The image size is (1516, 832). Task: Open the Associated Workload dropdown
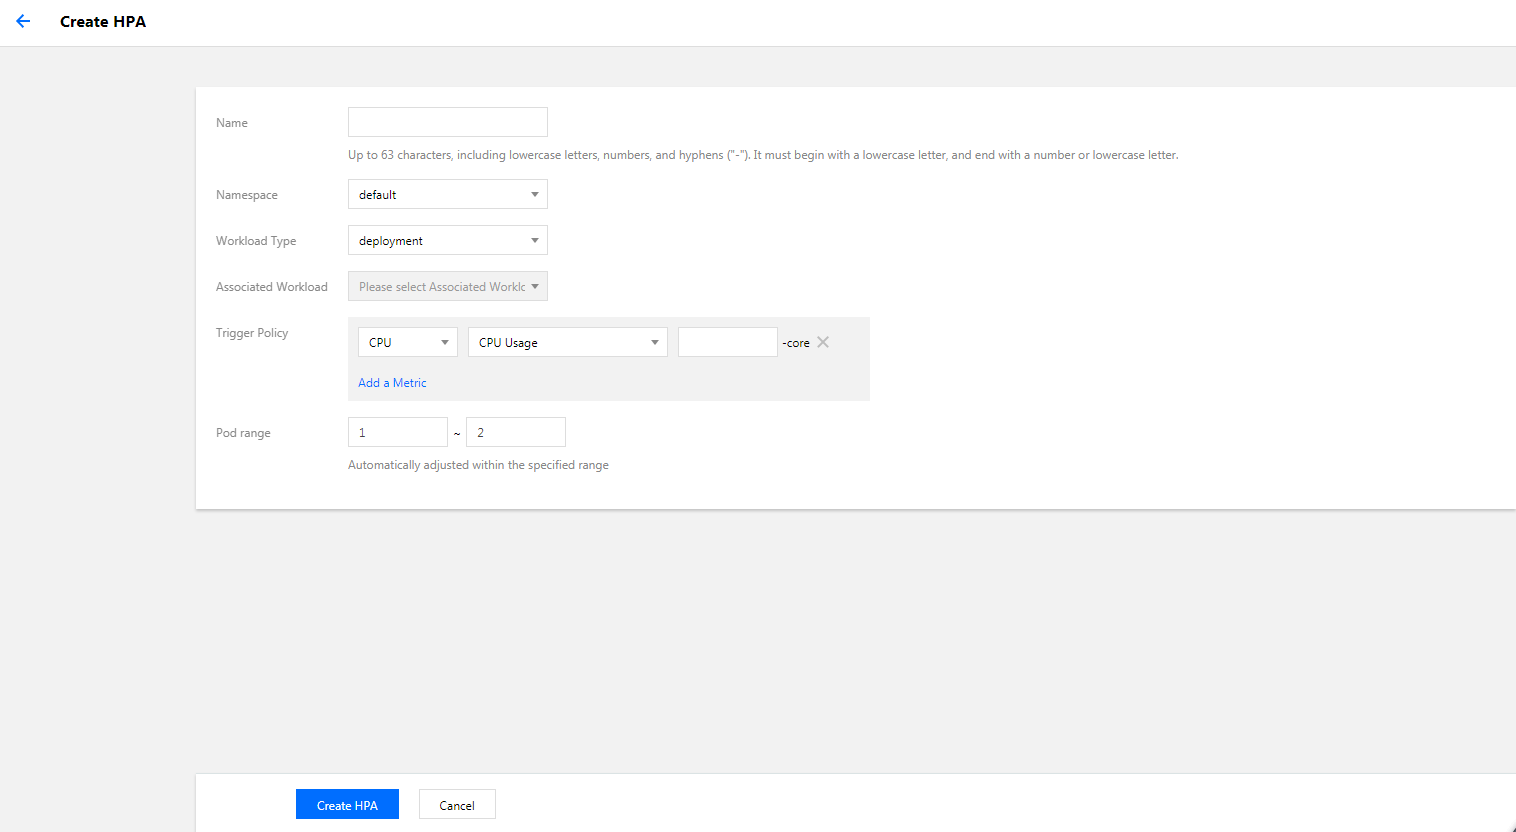tap(447, 286)
